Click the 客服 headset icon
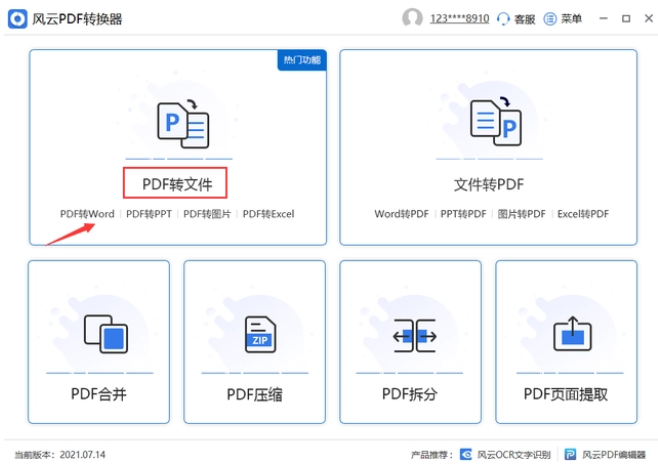This screenshot has width=658, height=469. (x=503, y=19)
